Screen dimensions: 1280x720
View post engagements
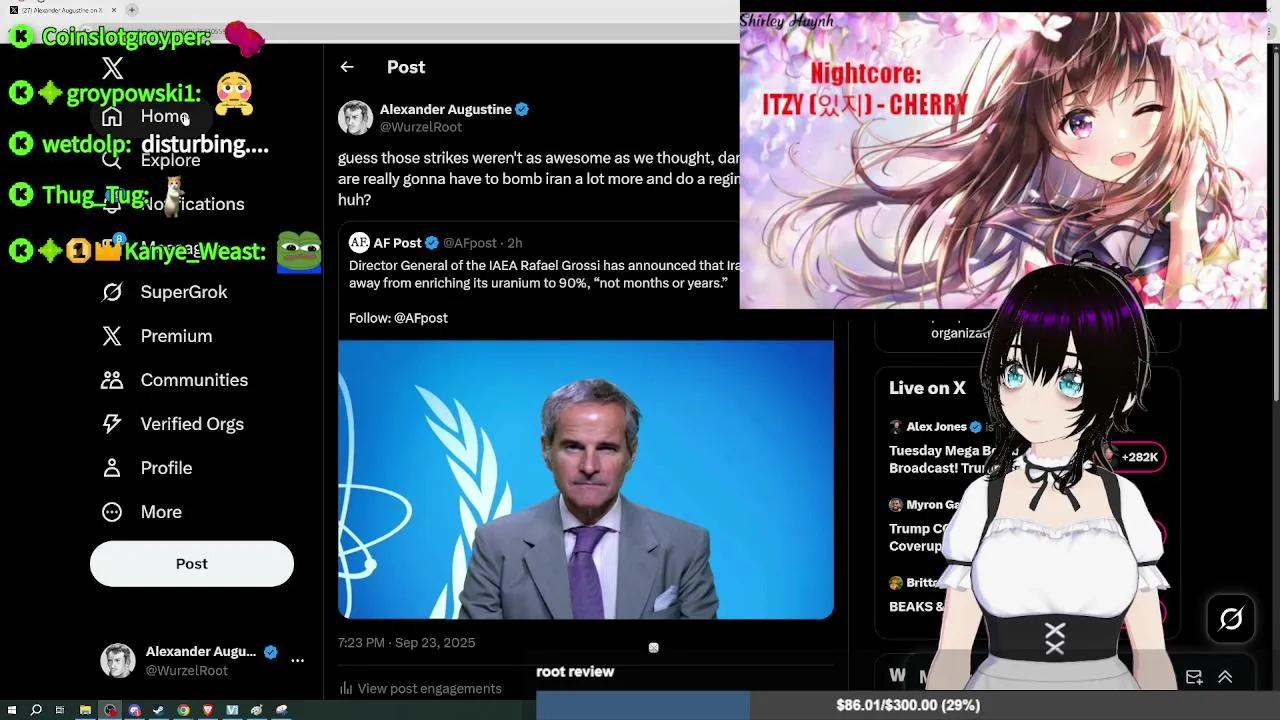(x=421, y=688)
